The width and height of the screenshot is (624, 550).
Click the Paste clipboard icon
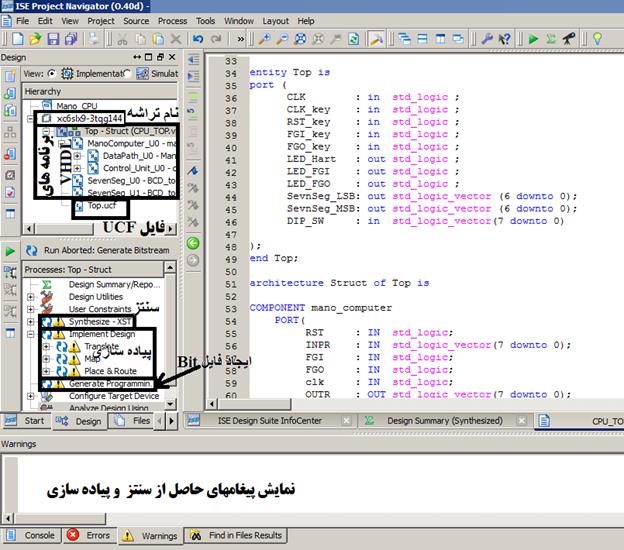(158, 39)
